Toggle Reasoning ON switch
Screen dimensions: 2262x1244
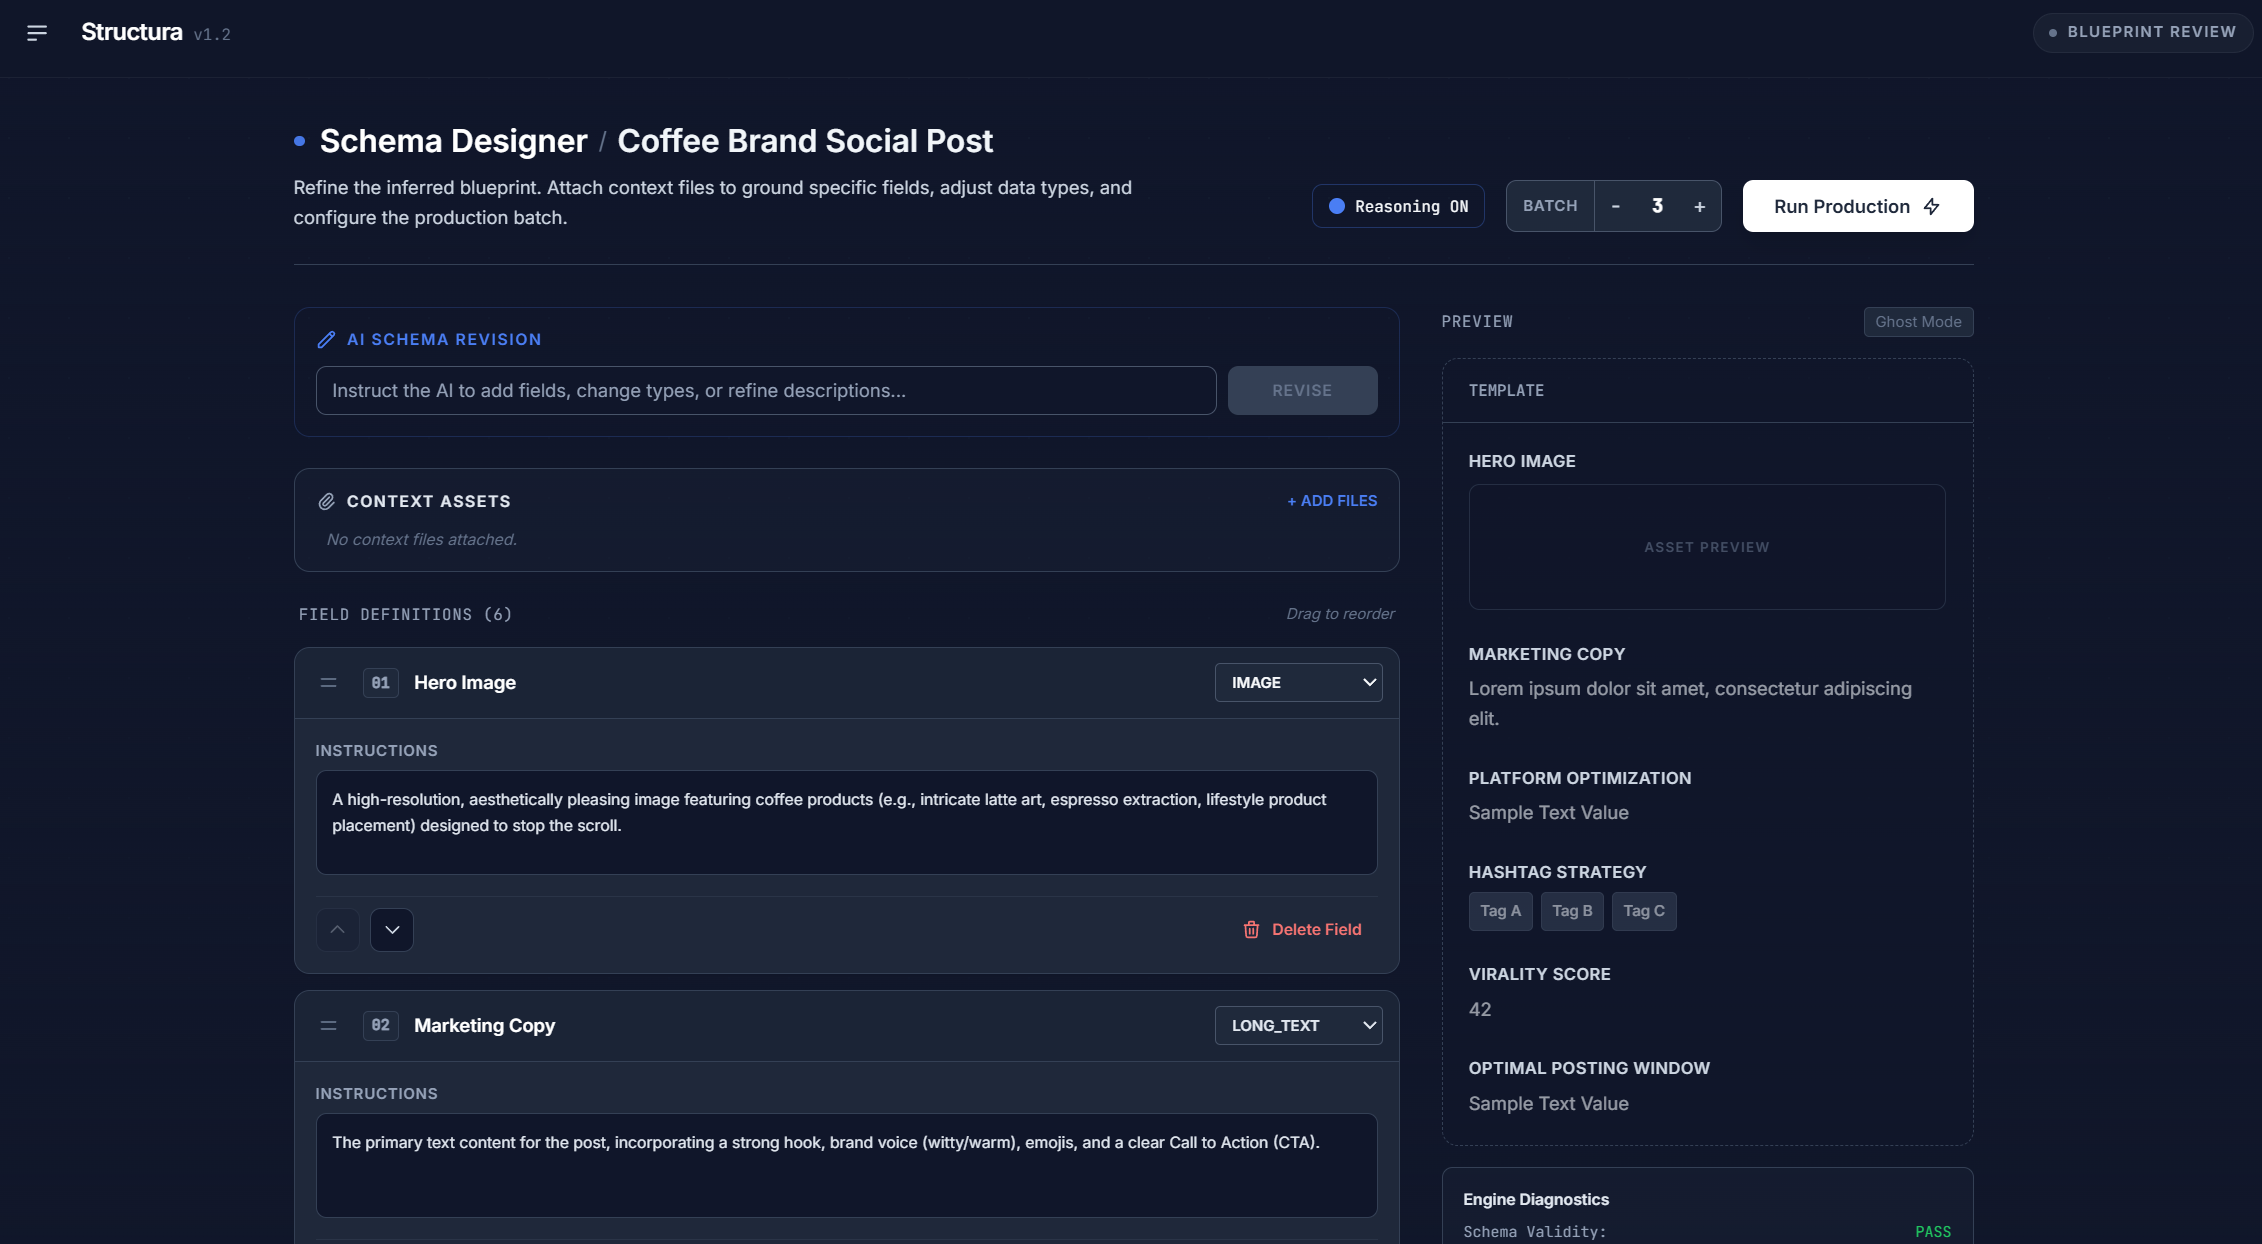coord(1398,206)
